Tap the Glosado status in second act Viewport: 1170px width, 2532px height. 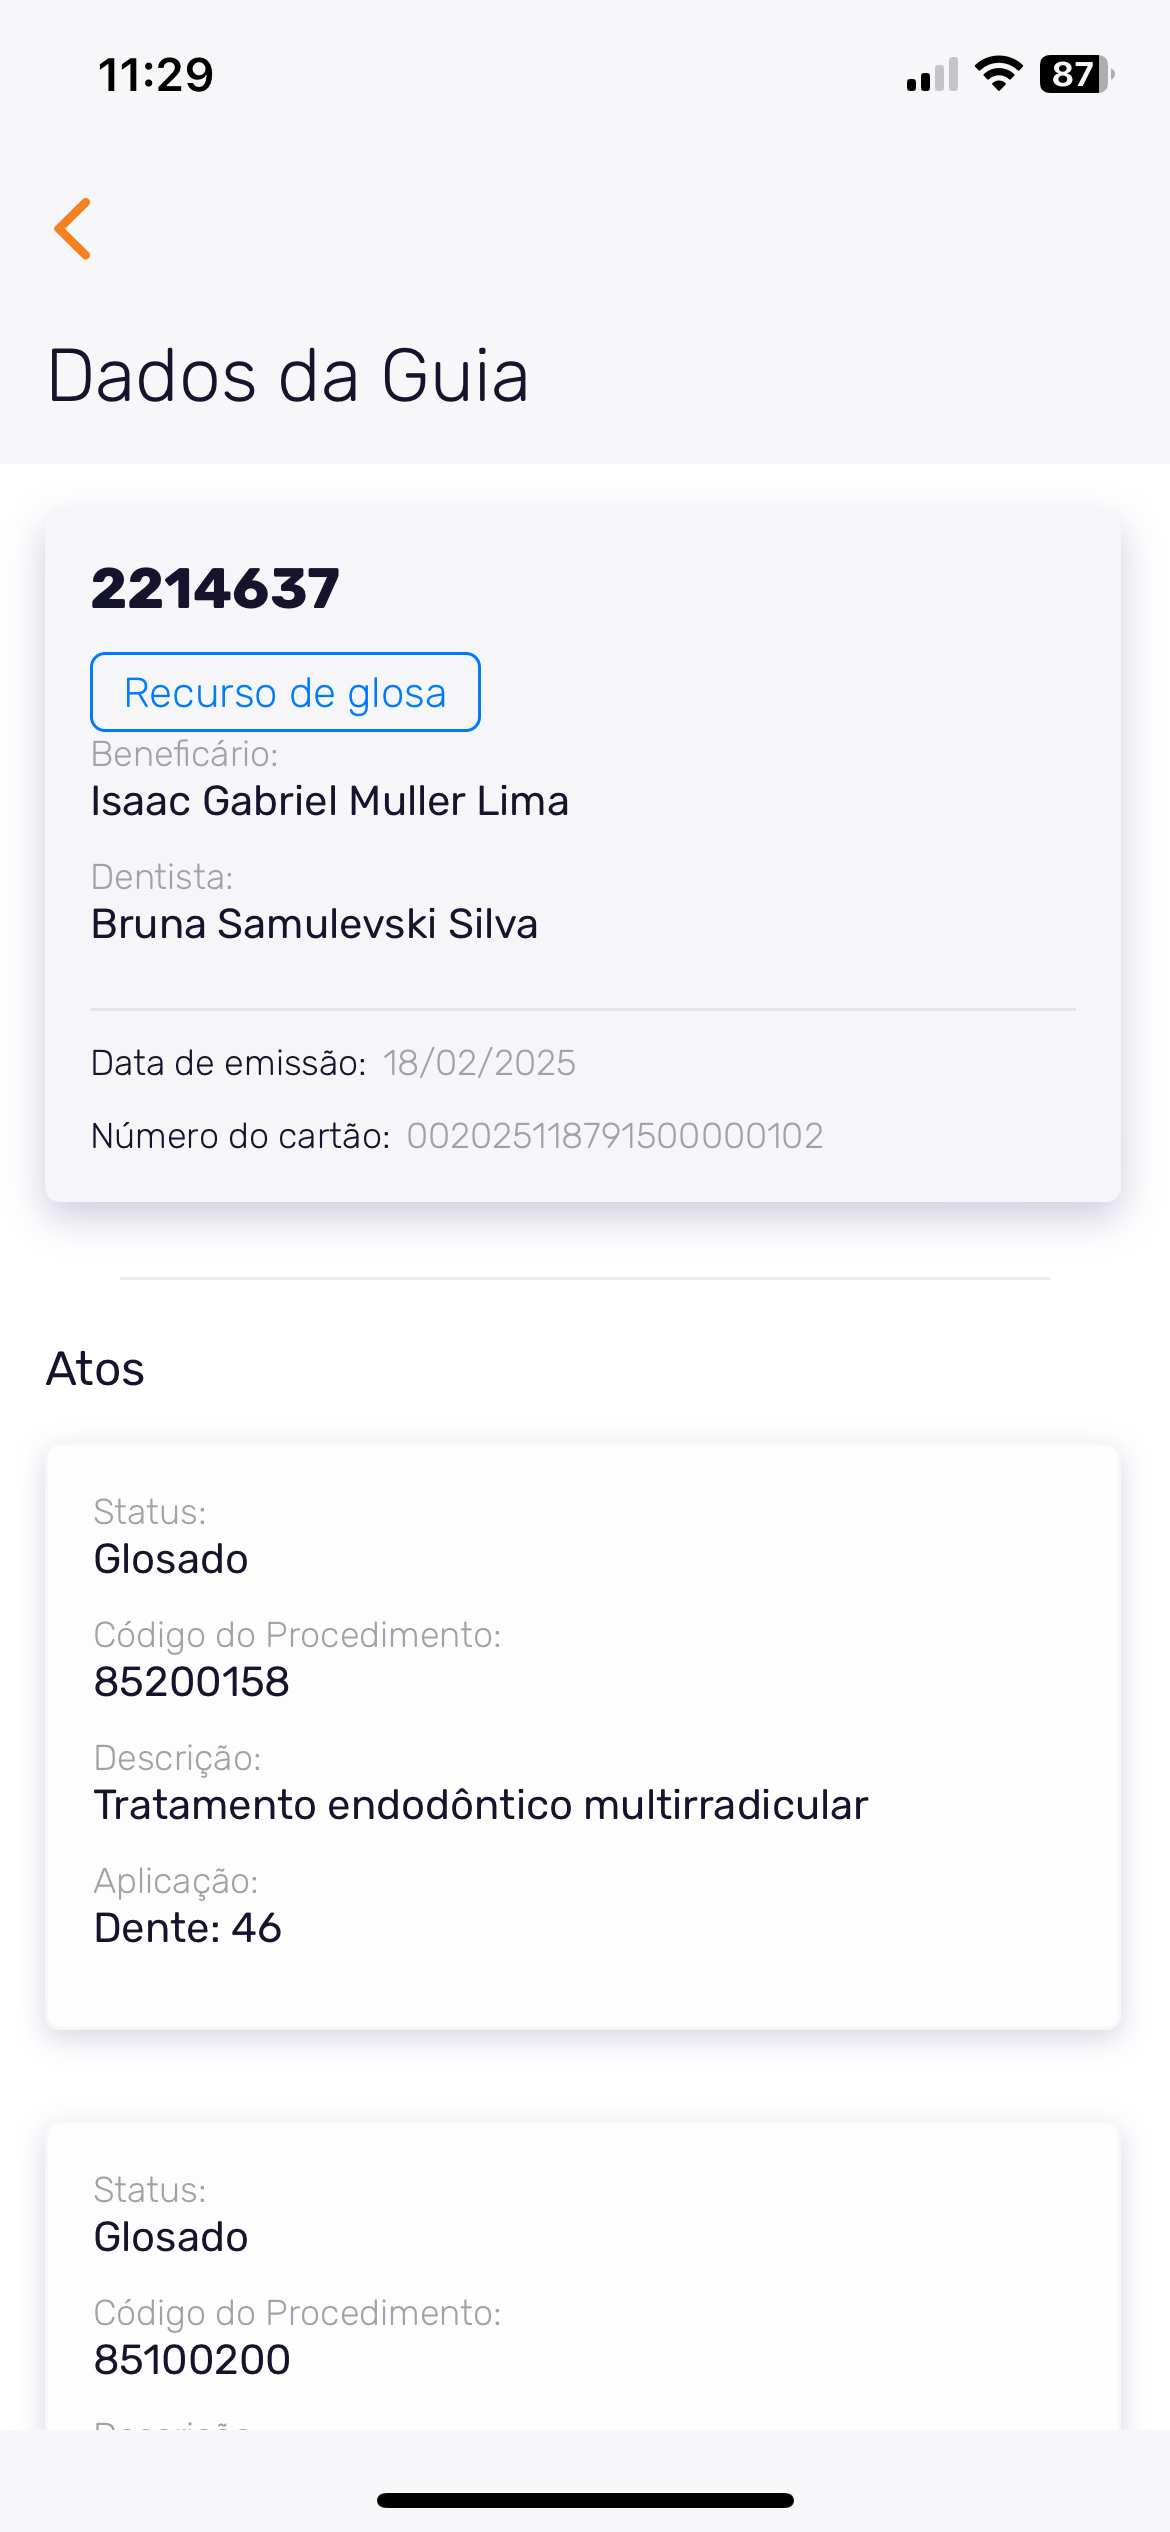click(x=171, y=2237)
